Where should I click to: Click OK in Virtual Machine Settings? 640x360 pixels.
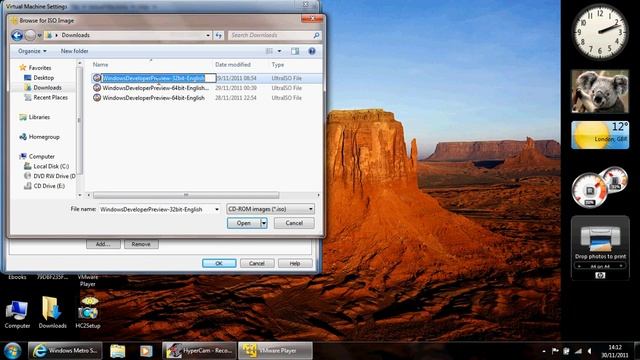click(219, 263)
